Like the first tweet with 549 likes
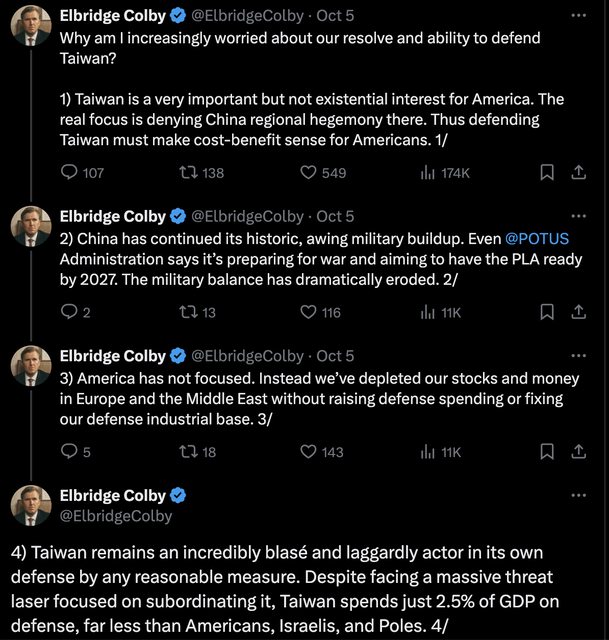Image resolution: width=609 pixels, height=640 pixels. point(309,173)
